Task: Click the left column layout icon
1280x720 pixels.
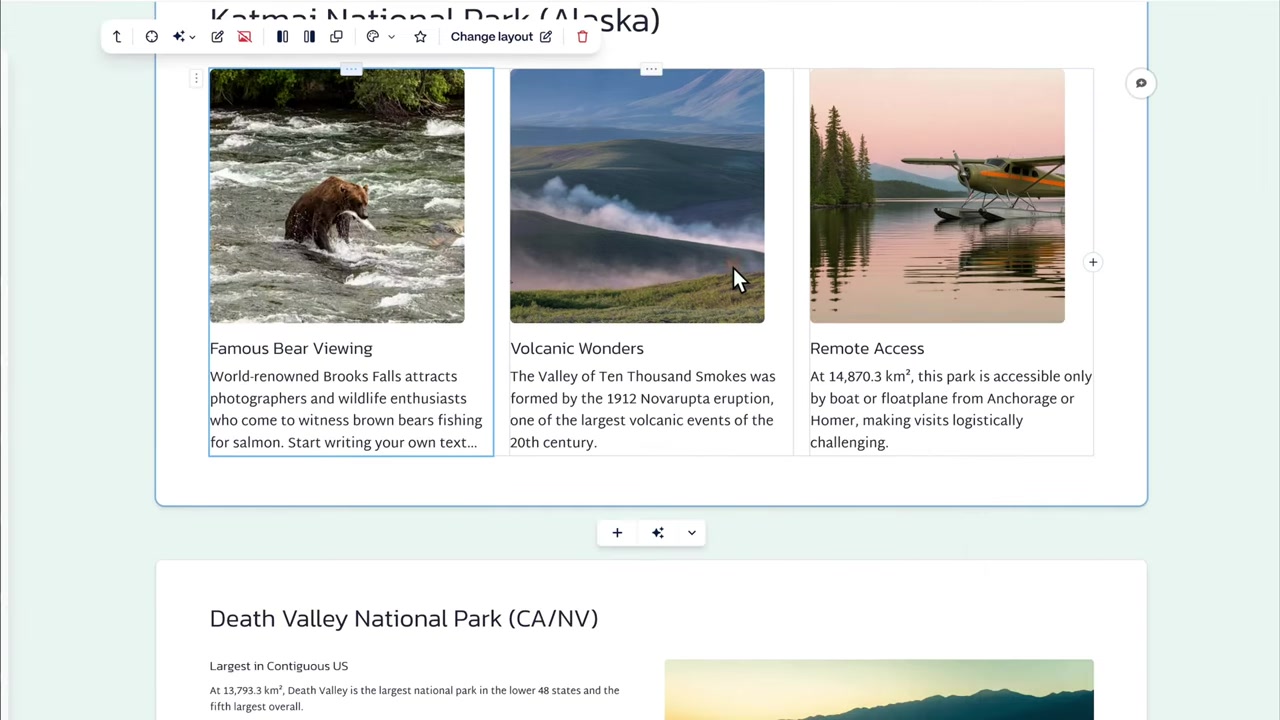Action: click(282, 37)
